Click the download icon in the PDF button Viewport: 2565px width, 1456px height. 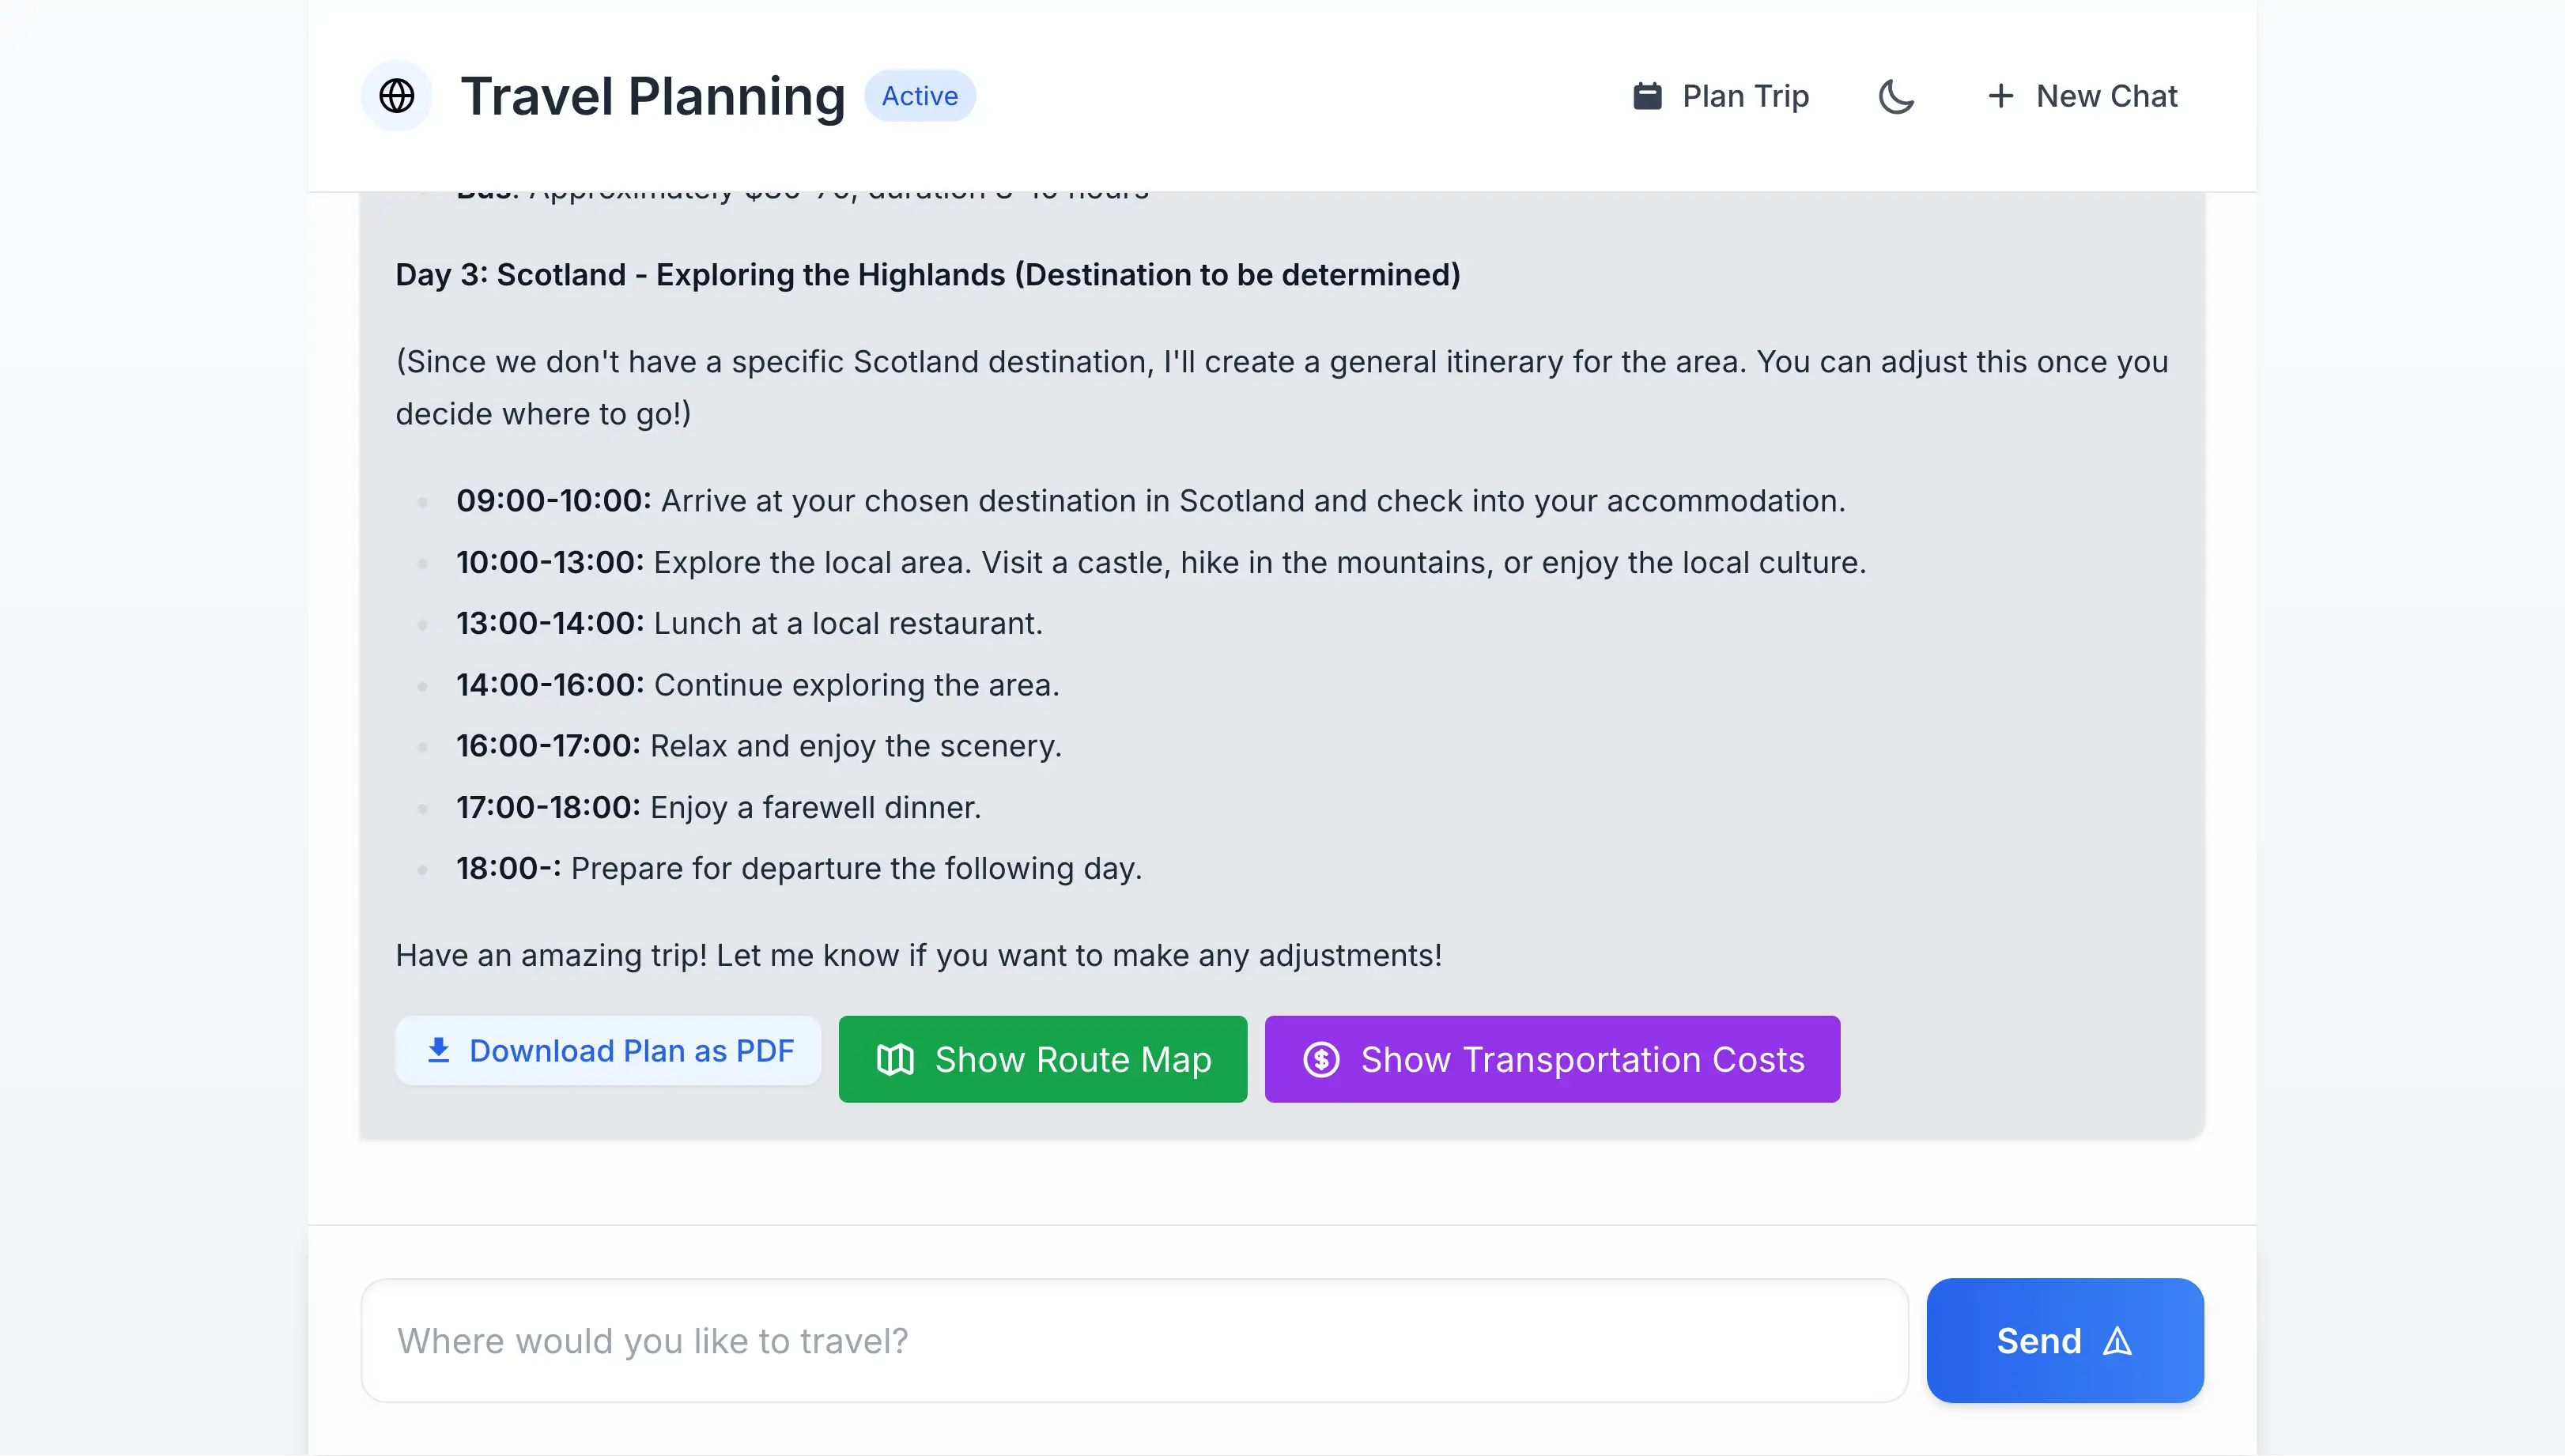click(438, 1050)
